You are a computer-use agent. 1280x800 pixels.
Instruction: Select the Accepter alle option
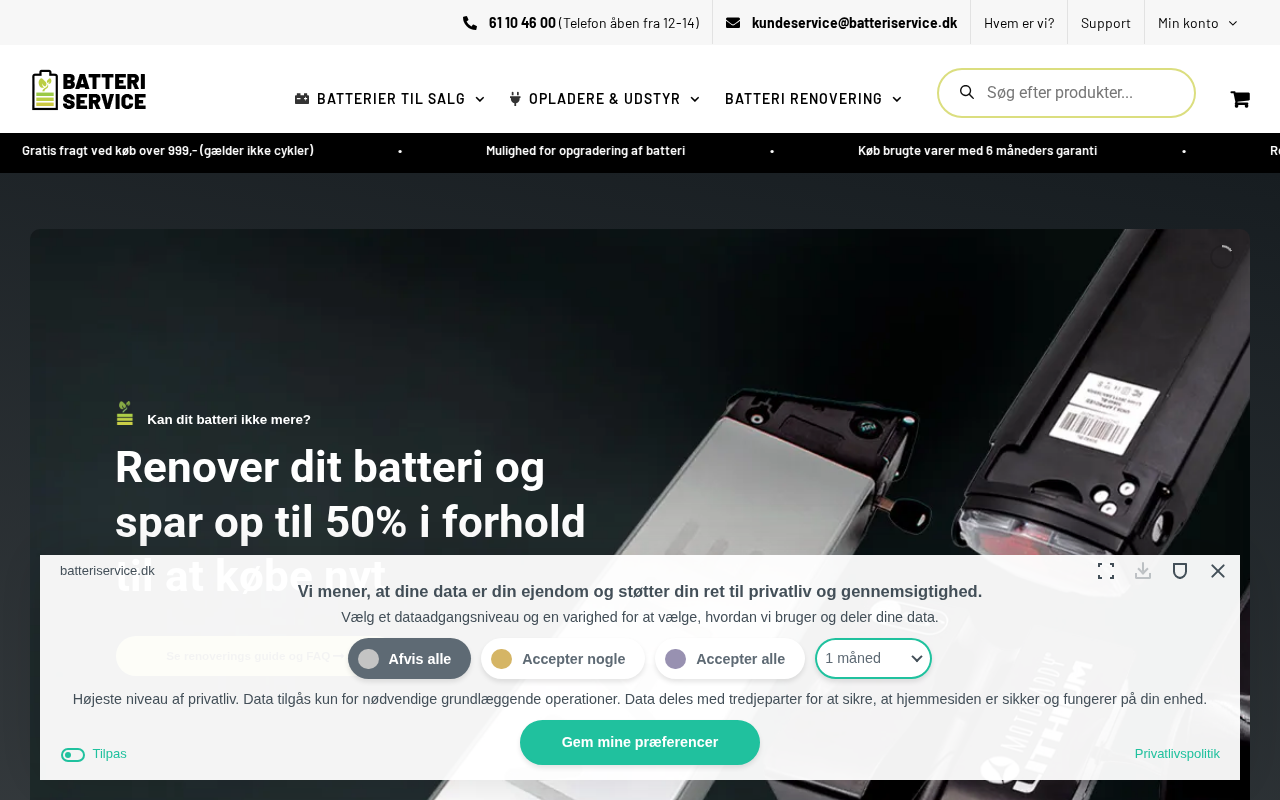point(730,659)
